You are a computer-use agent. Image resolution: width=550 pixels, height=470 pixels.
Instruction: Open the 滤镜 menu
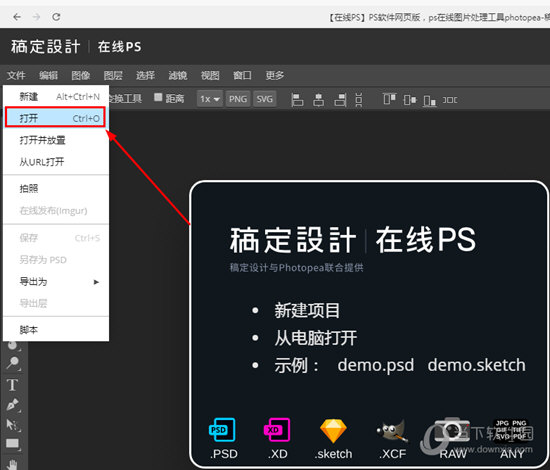[178, 75]
